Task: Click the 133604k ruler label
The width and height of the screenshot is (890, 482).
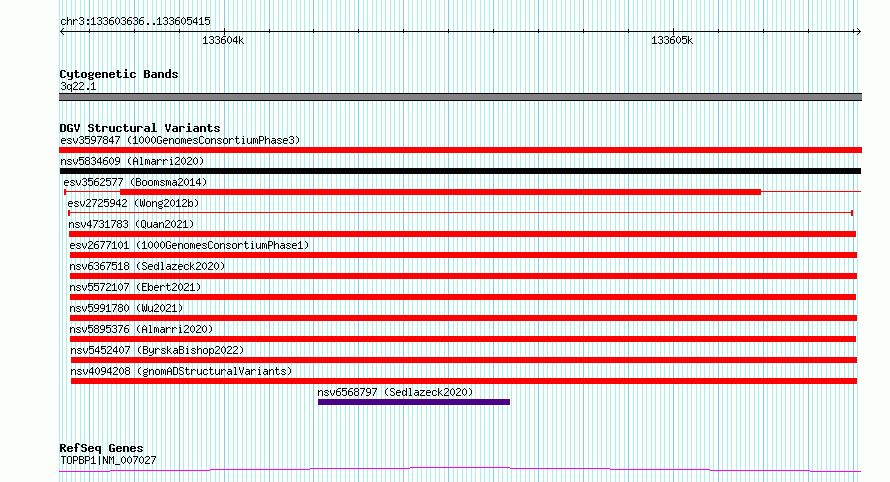Action: click(223, 40)
